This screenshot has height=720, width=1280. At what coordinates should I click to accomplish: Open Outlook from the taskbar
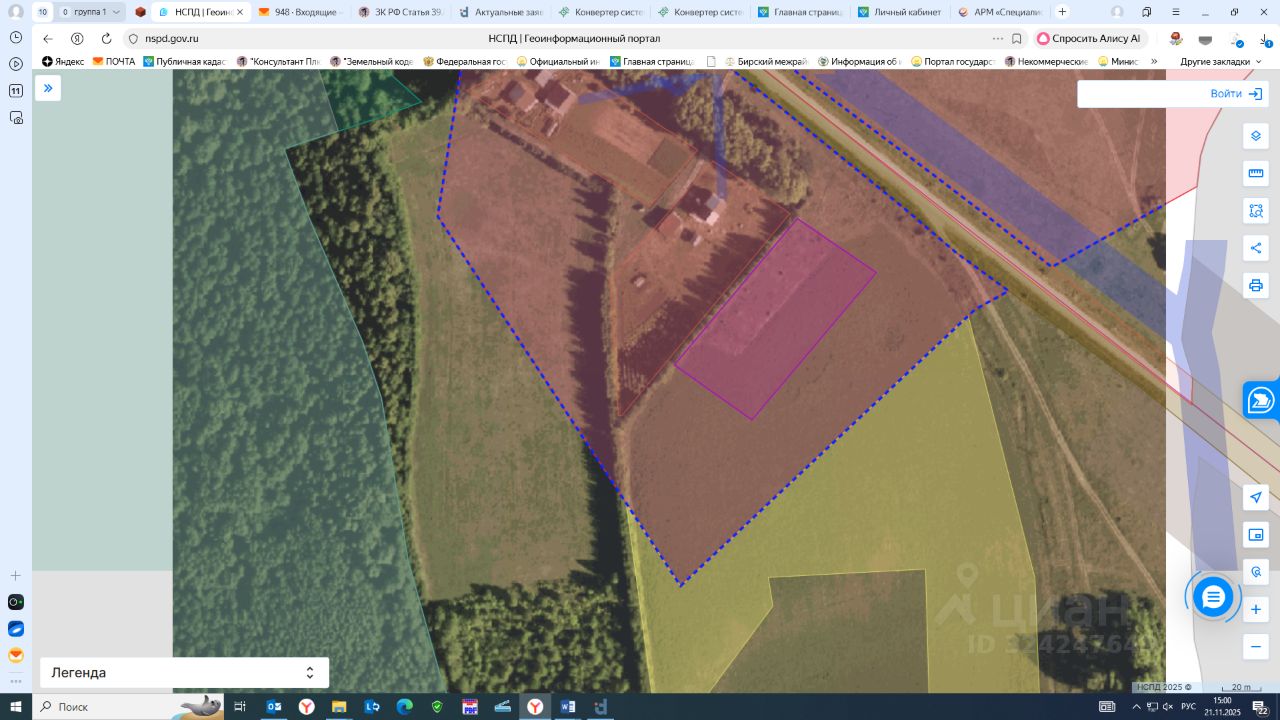273,707
